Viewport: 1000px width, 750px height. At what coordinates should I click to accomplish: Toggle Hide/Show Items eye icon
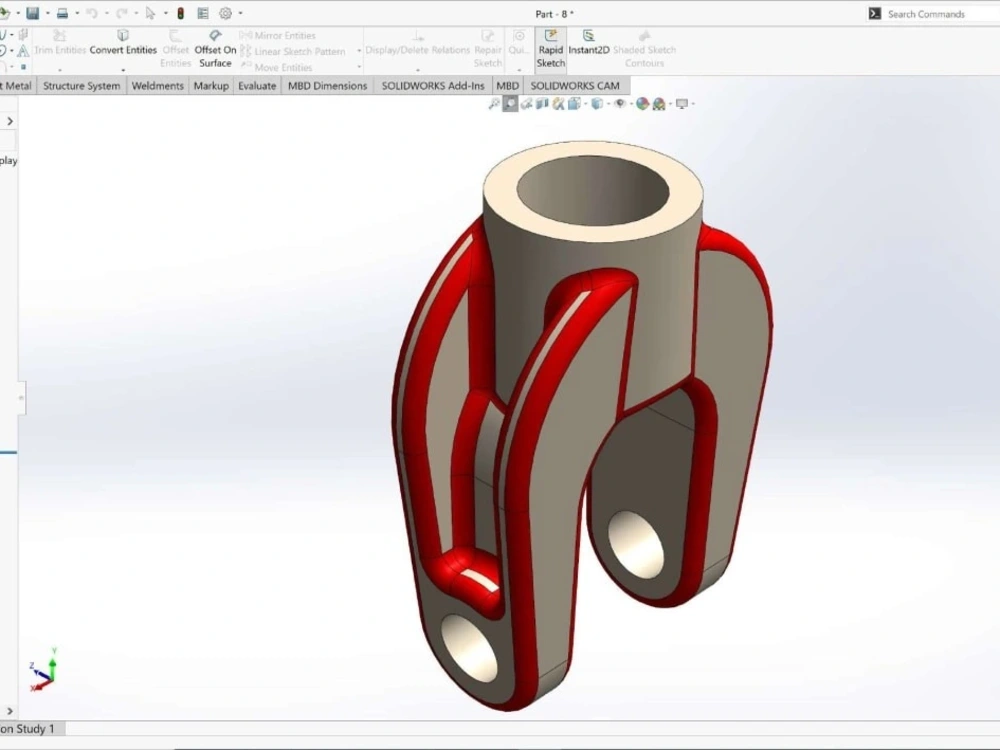(619, 103)
